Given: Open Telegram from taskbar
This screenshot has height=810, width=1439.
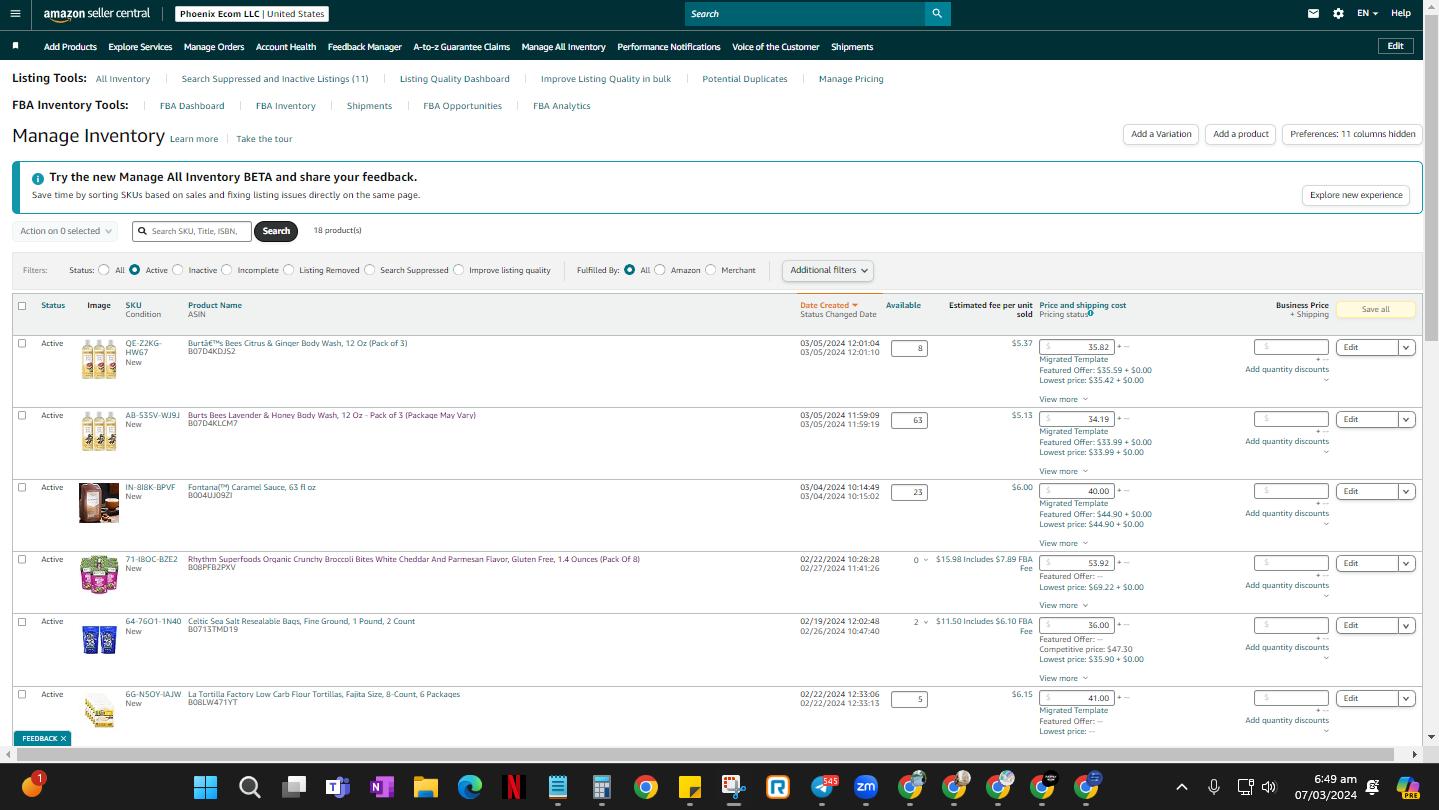Looking at the screenshot, I should click(822, 787).
